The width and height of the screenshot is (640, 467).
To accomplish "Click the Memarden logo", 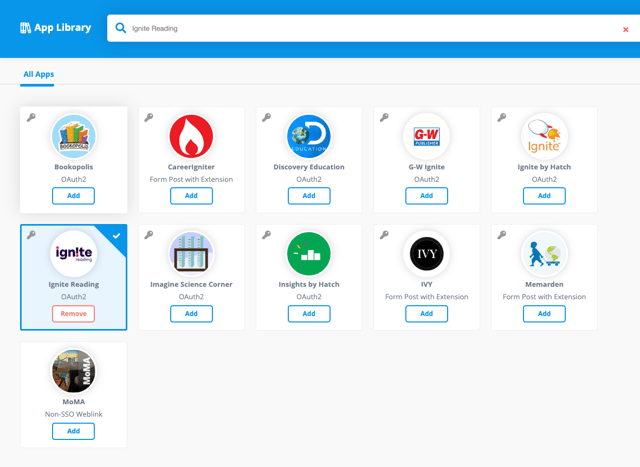I will 544,254.
